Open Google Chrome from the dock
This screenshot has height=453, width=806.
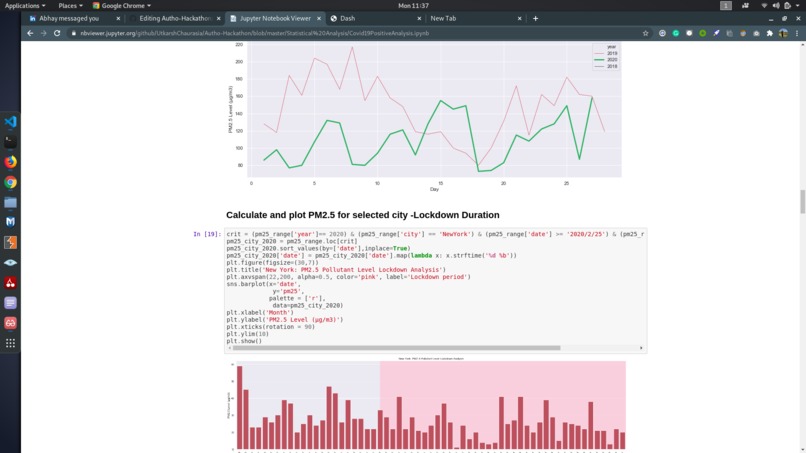tap(10, 182)
